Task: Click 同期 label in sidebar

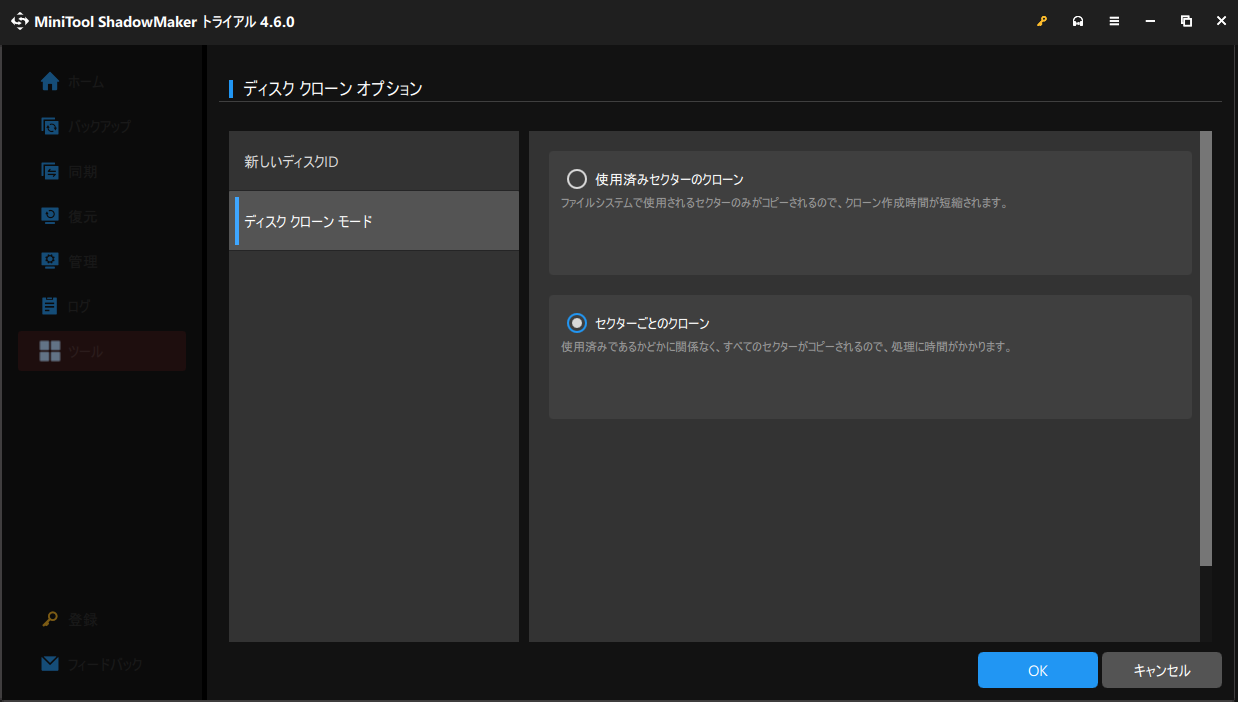Action: (83, 171)
